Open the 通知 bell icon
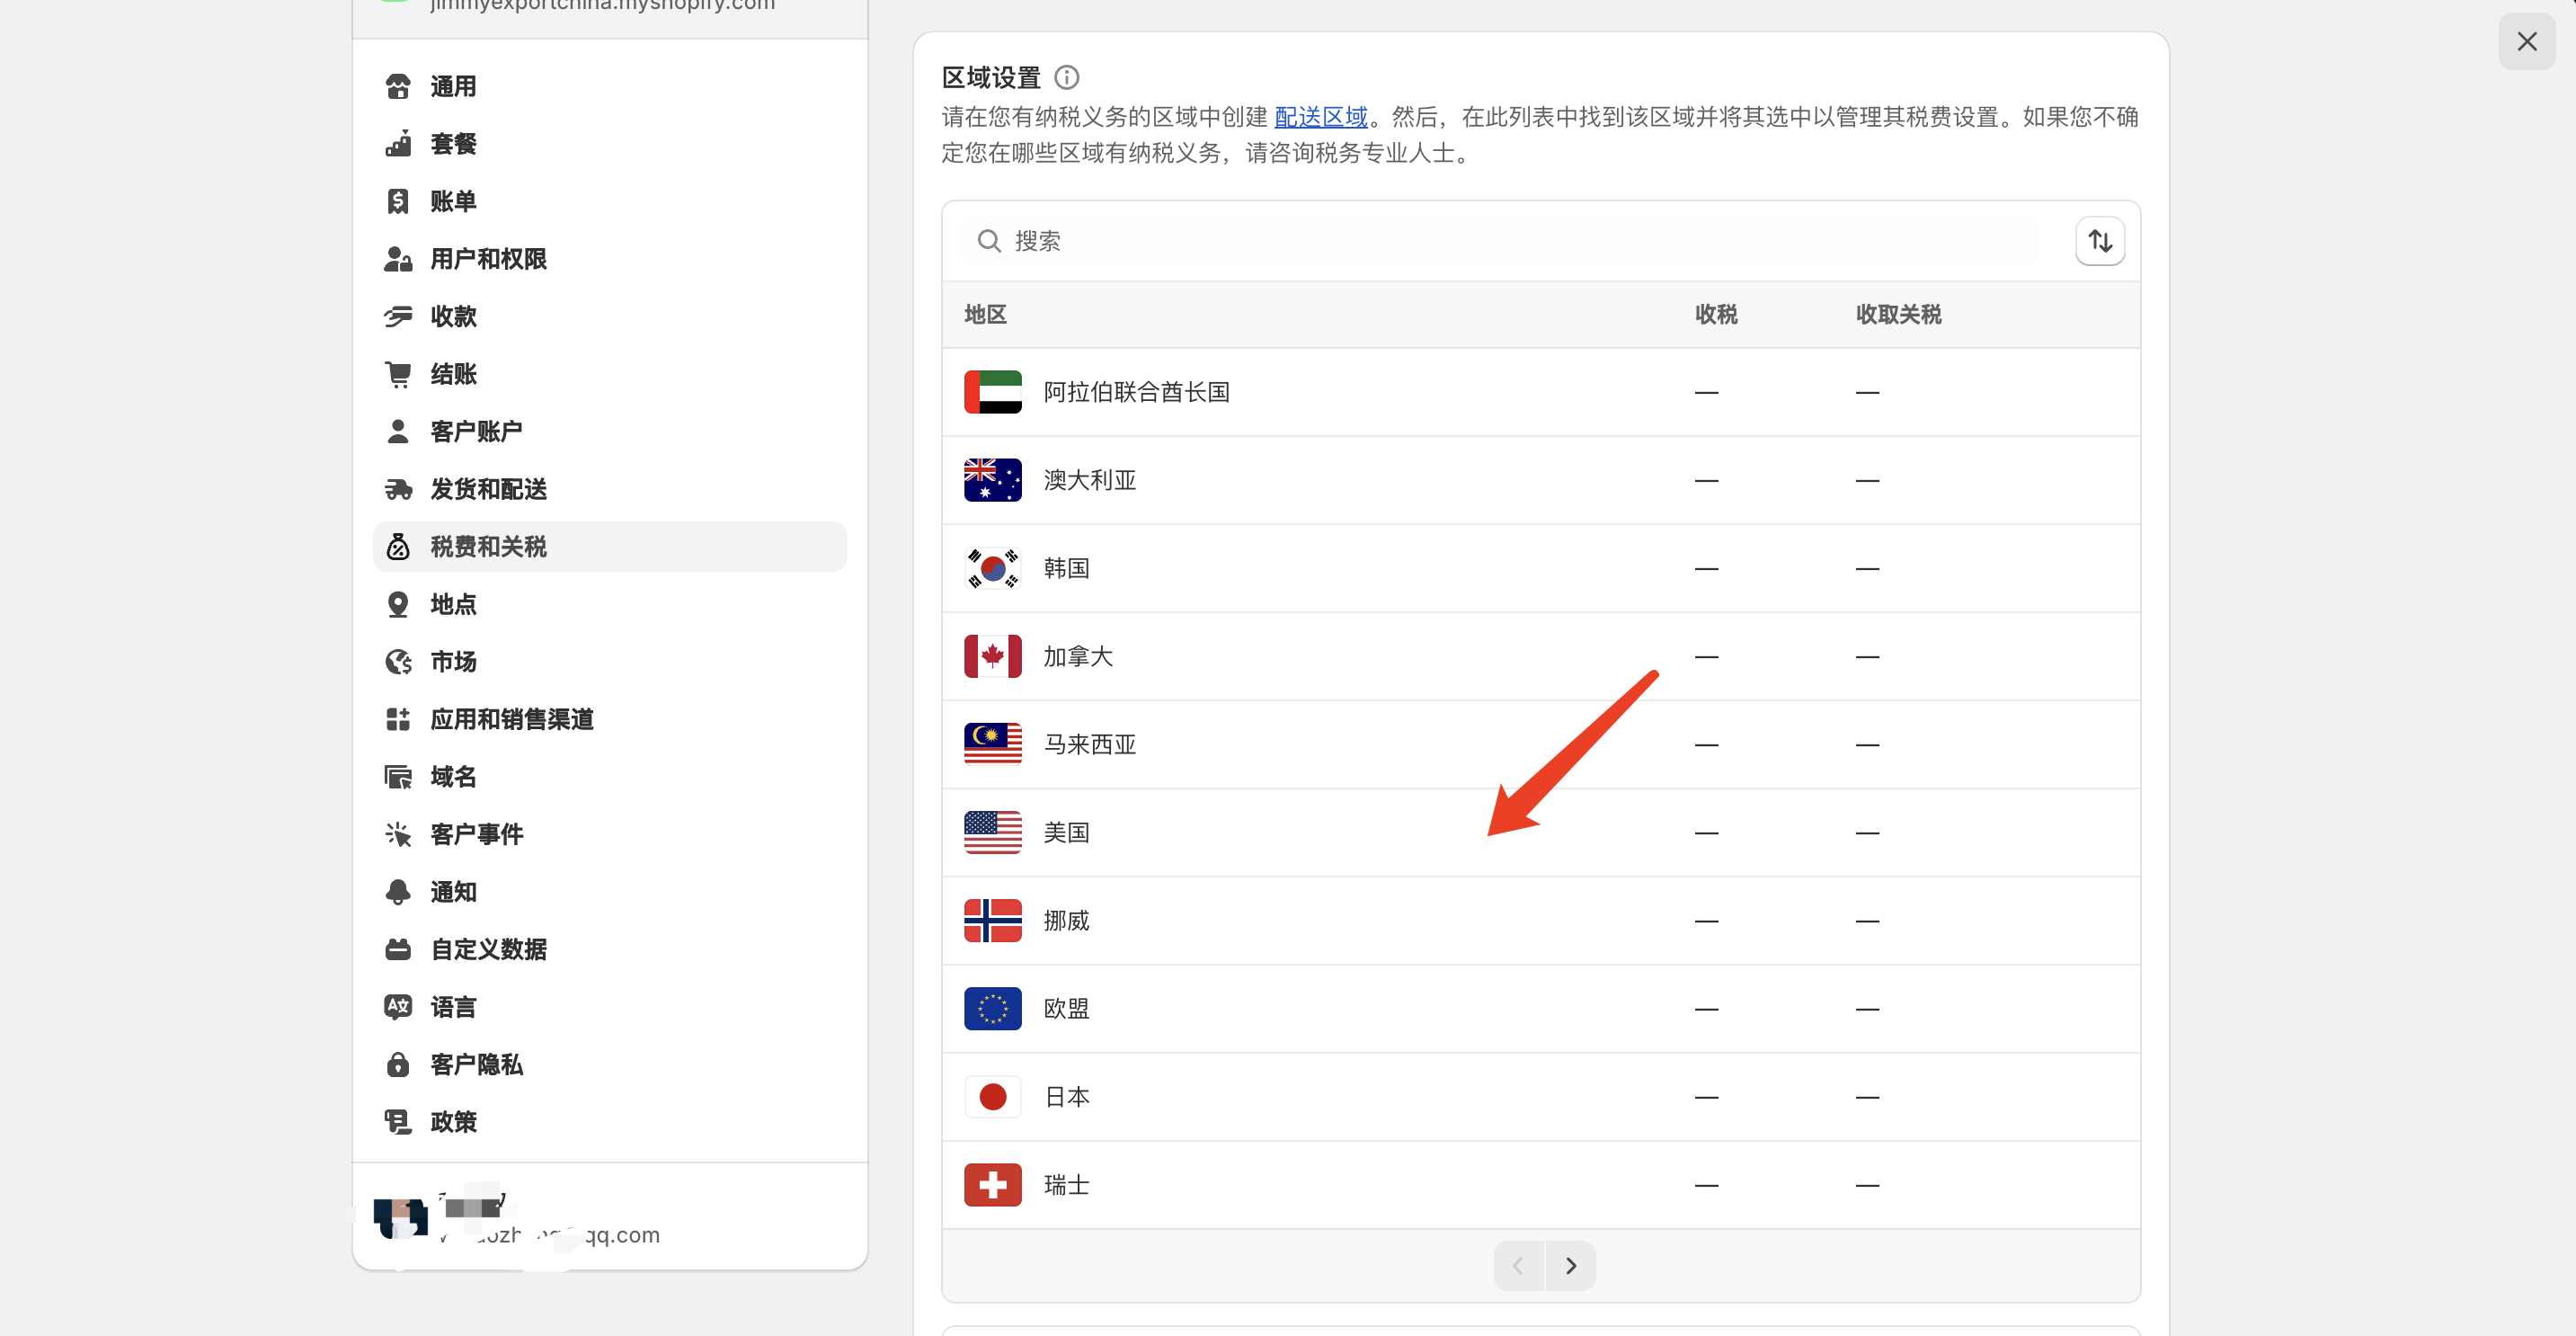This screenshot has height=1336, width=2576. pos(398,892)
